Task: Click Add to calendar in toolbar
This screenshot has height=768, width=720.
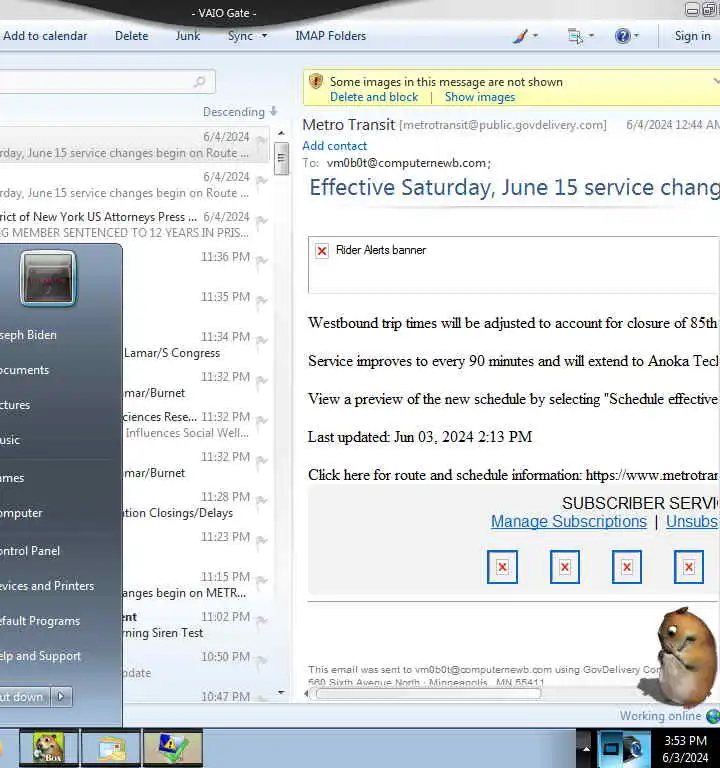Action: [x=45, y=36]
